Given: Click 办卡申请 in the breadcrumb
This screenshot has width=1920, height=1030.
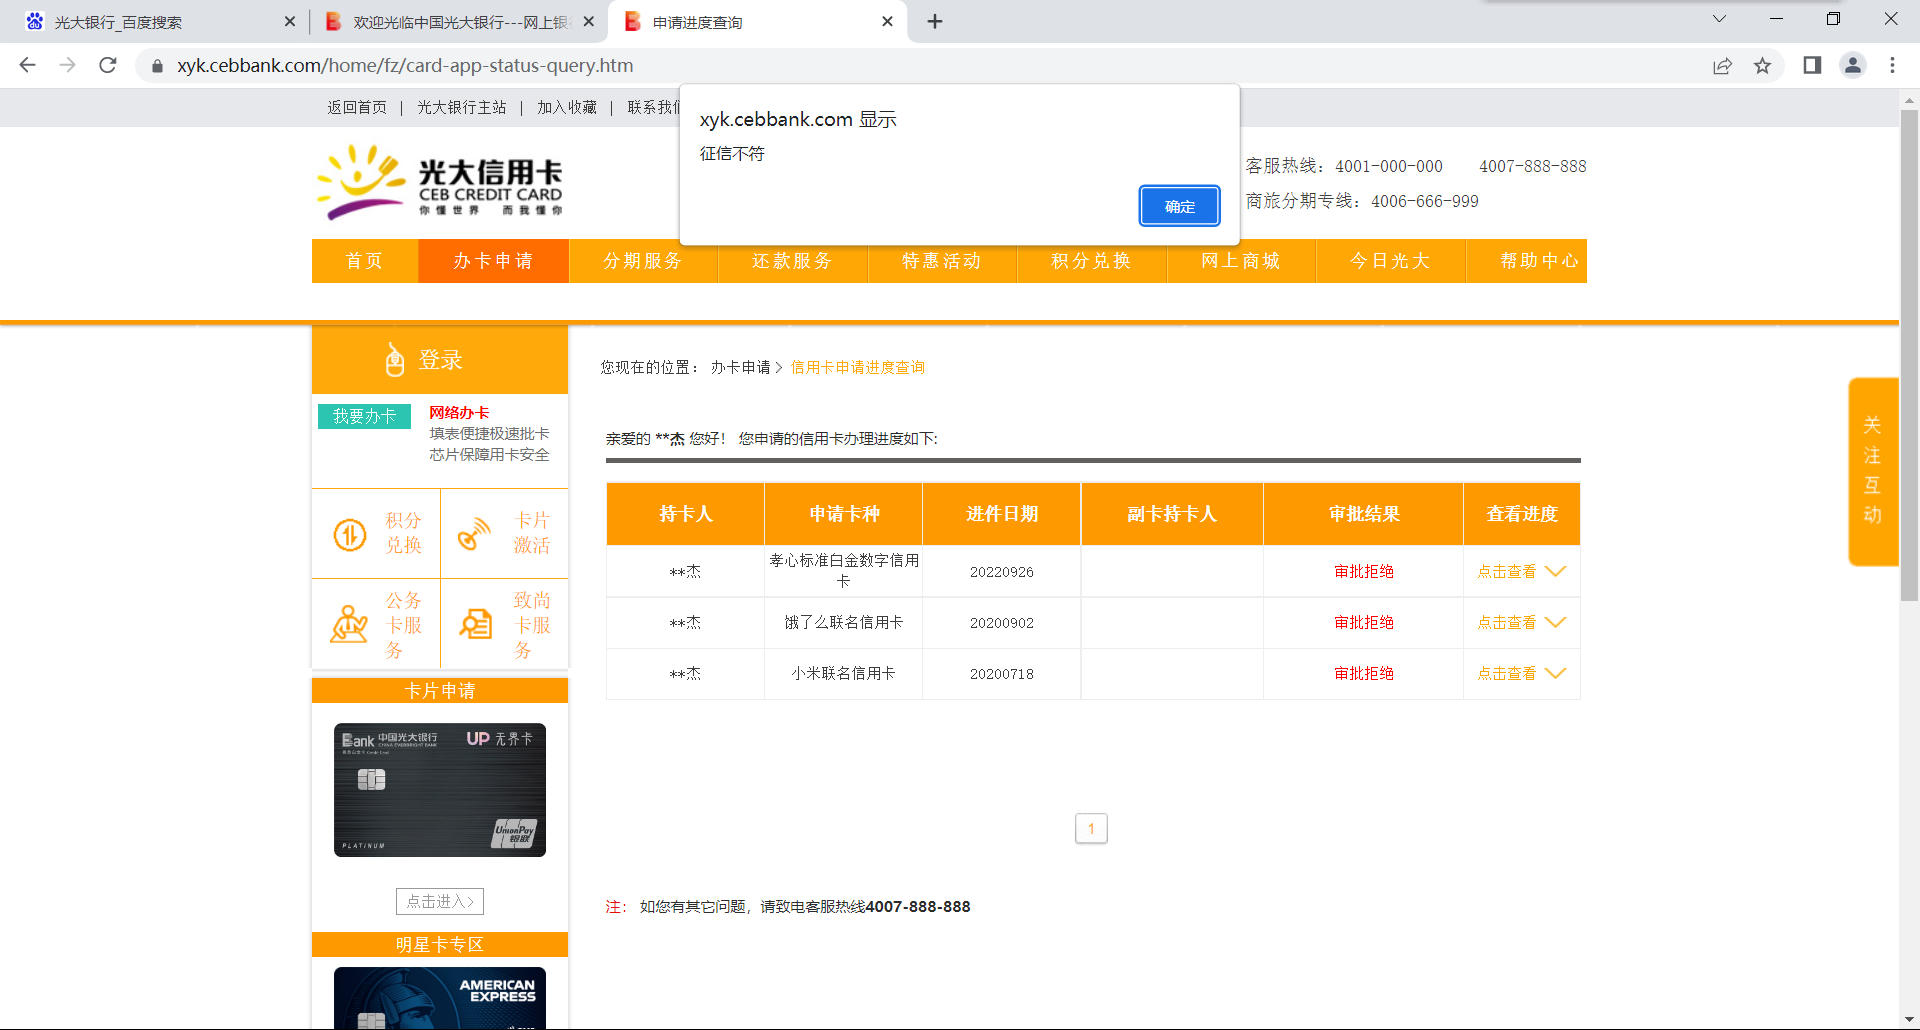Looking at the screenshot, I should (x=740, y=367).
